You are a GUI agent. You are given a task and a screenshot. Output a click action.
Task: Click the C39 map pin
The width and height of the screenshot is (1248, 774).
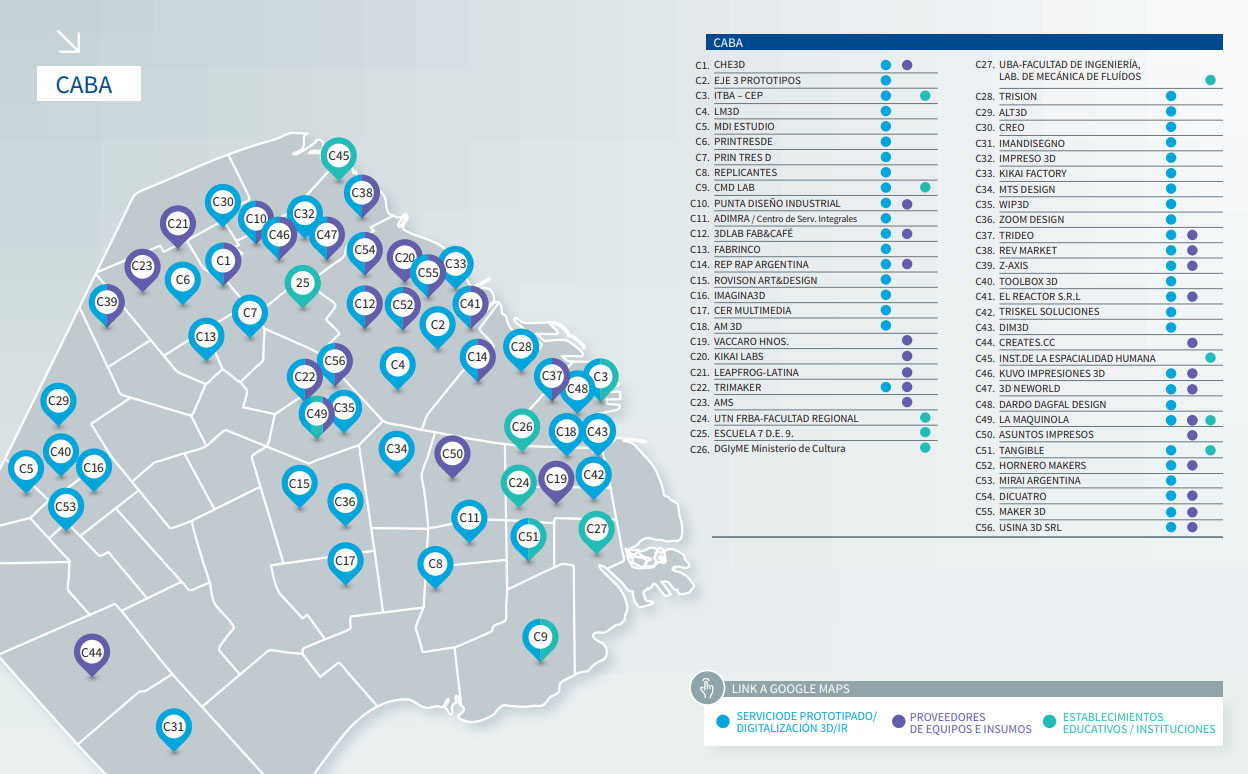tap(107, 305)
